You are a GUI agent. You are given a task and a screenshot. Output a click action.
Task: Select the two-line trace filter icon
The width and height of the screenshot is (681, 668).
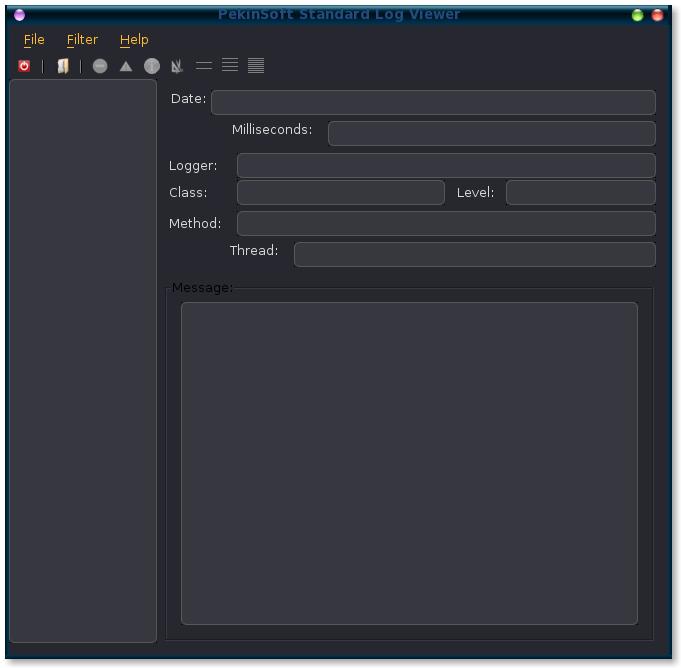[x=204, y=66]
